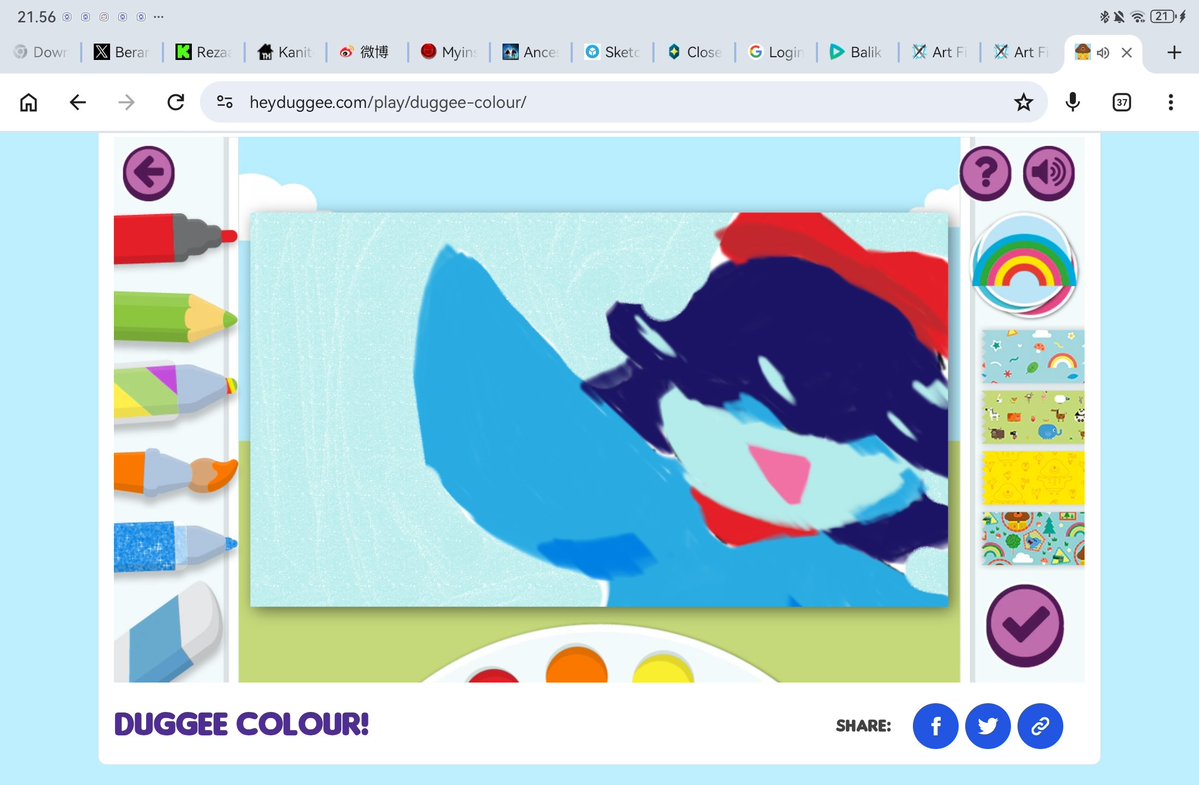Switch to the Down tab
Viewport: 1199px width, 785px height.
[41, 52]
